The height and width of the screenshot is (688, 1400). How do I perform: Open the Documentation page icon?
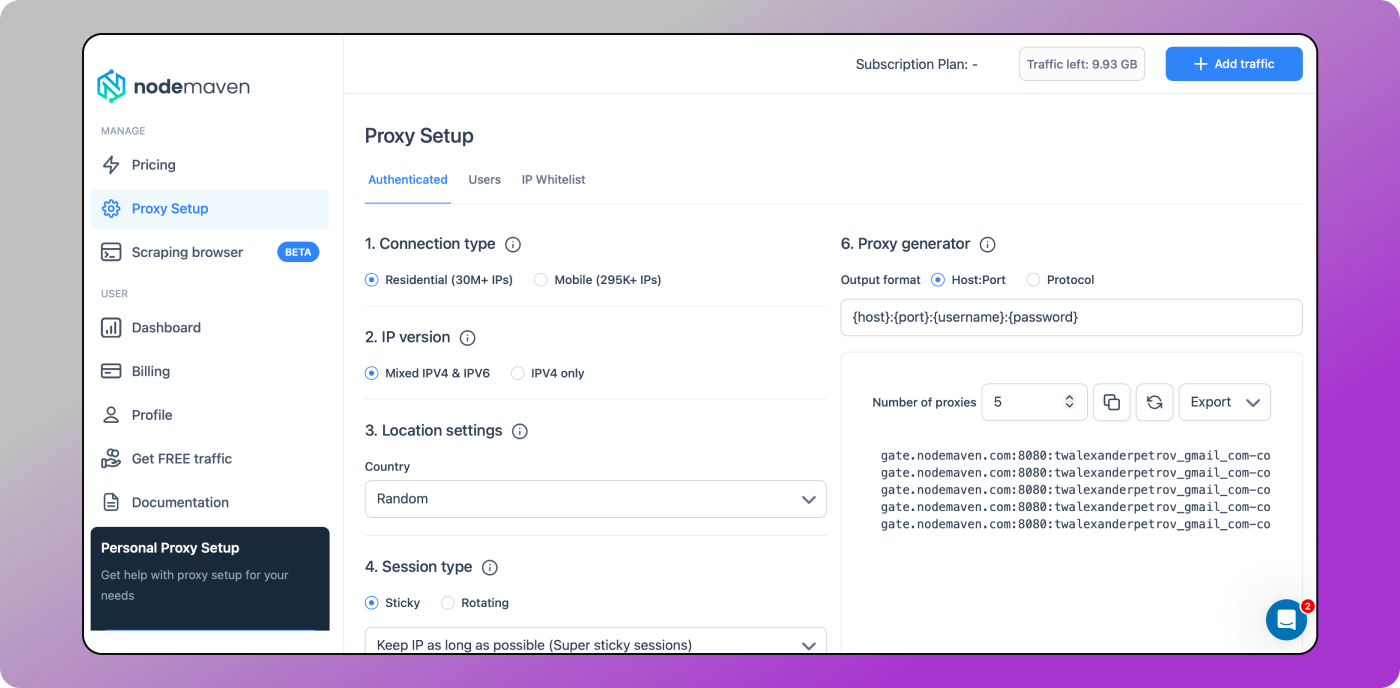click(x=111, y=501)
